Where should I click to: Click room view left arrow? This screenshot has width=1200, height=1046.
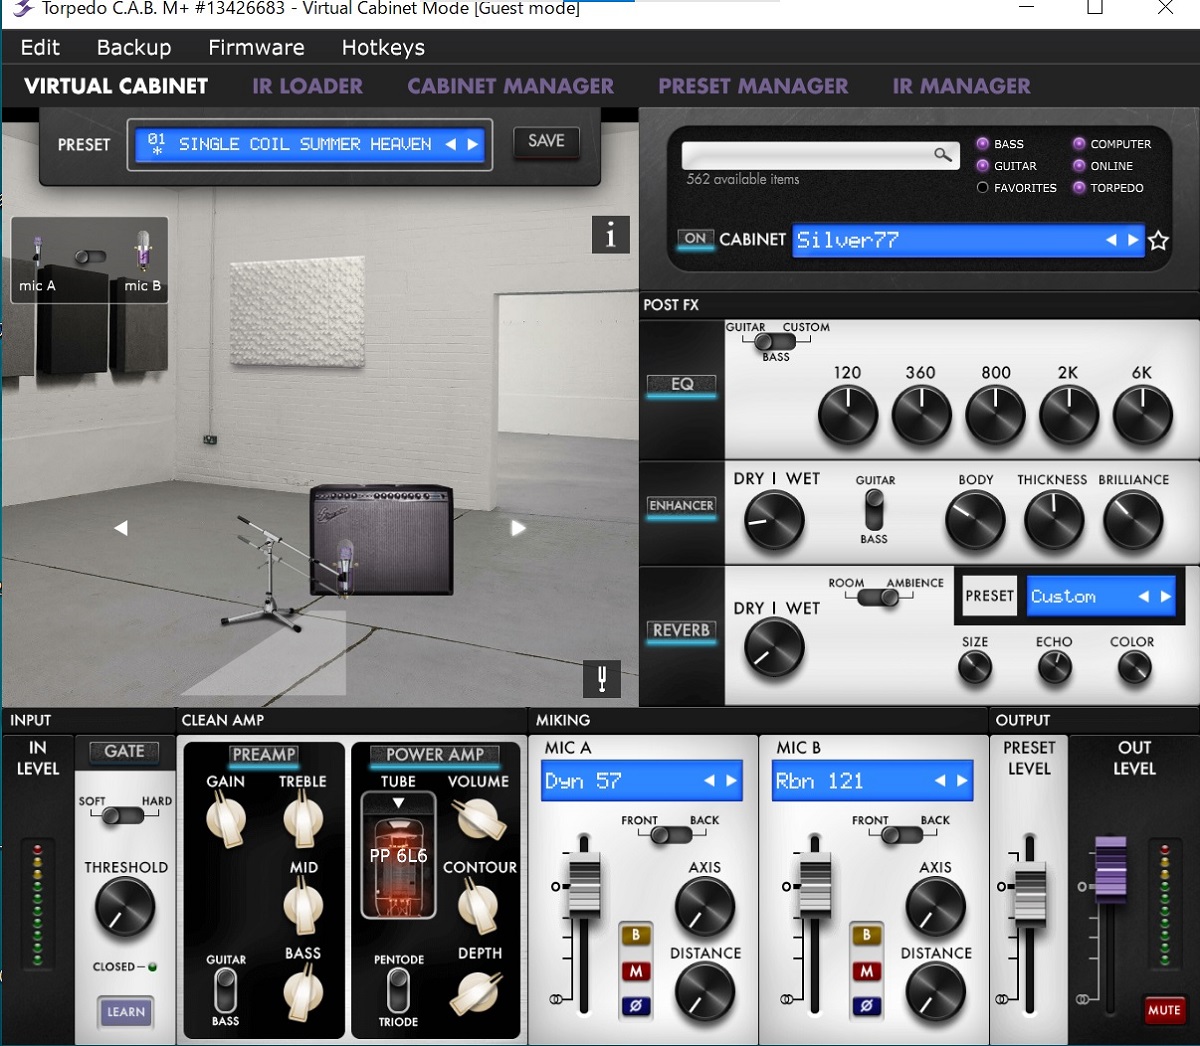pyautogui.click(x=121, y=528)
